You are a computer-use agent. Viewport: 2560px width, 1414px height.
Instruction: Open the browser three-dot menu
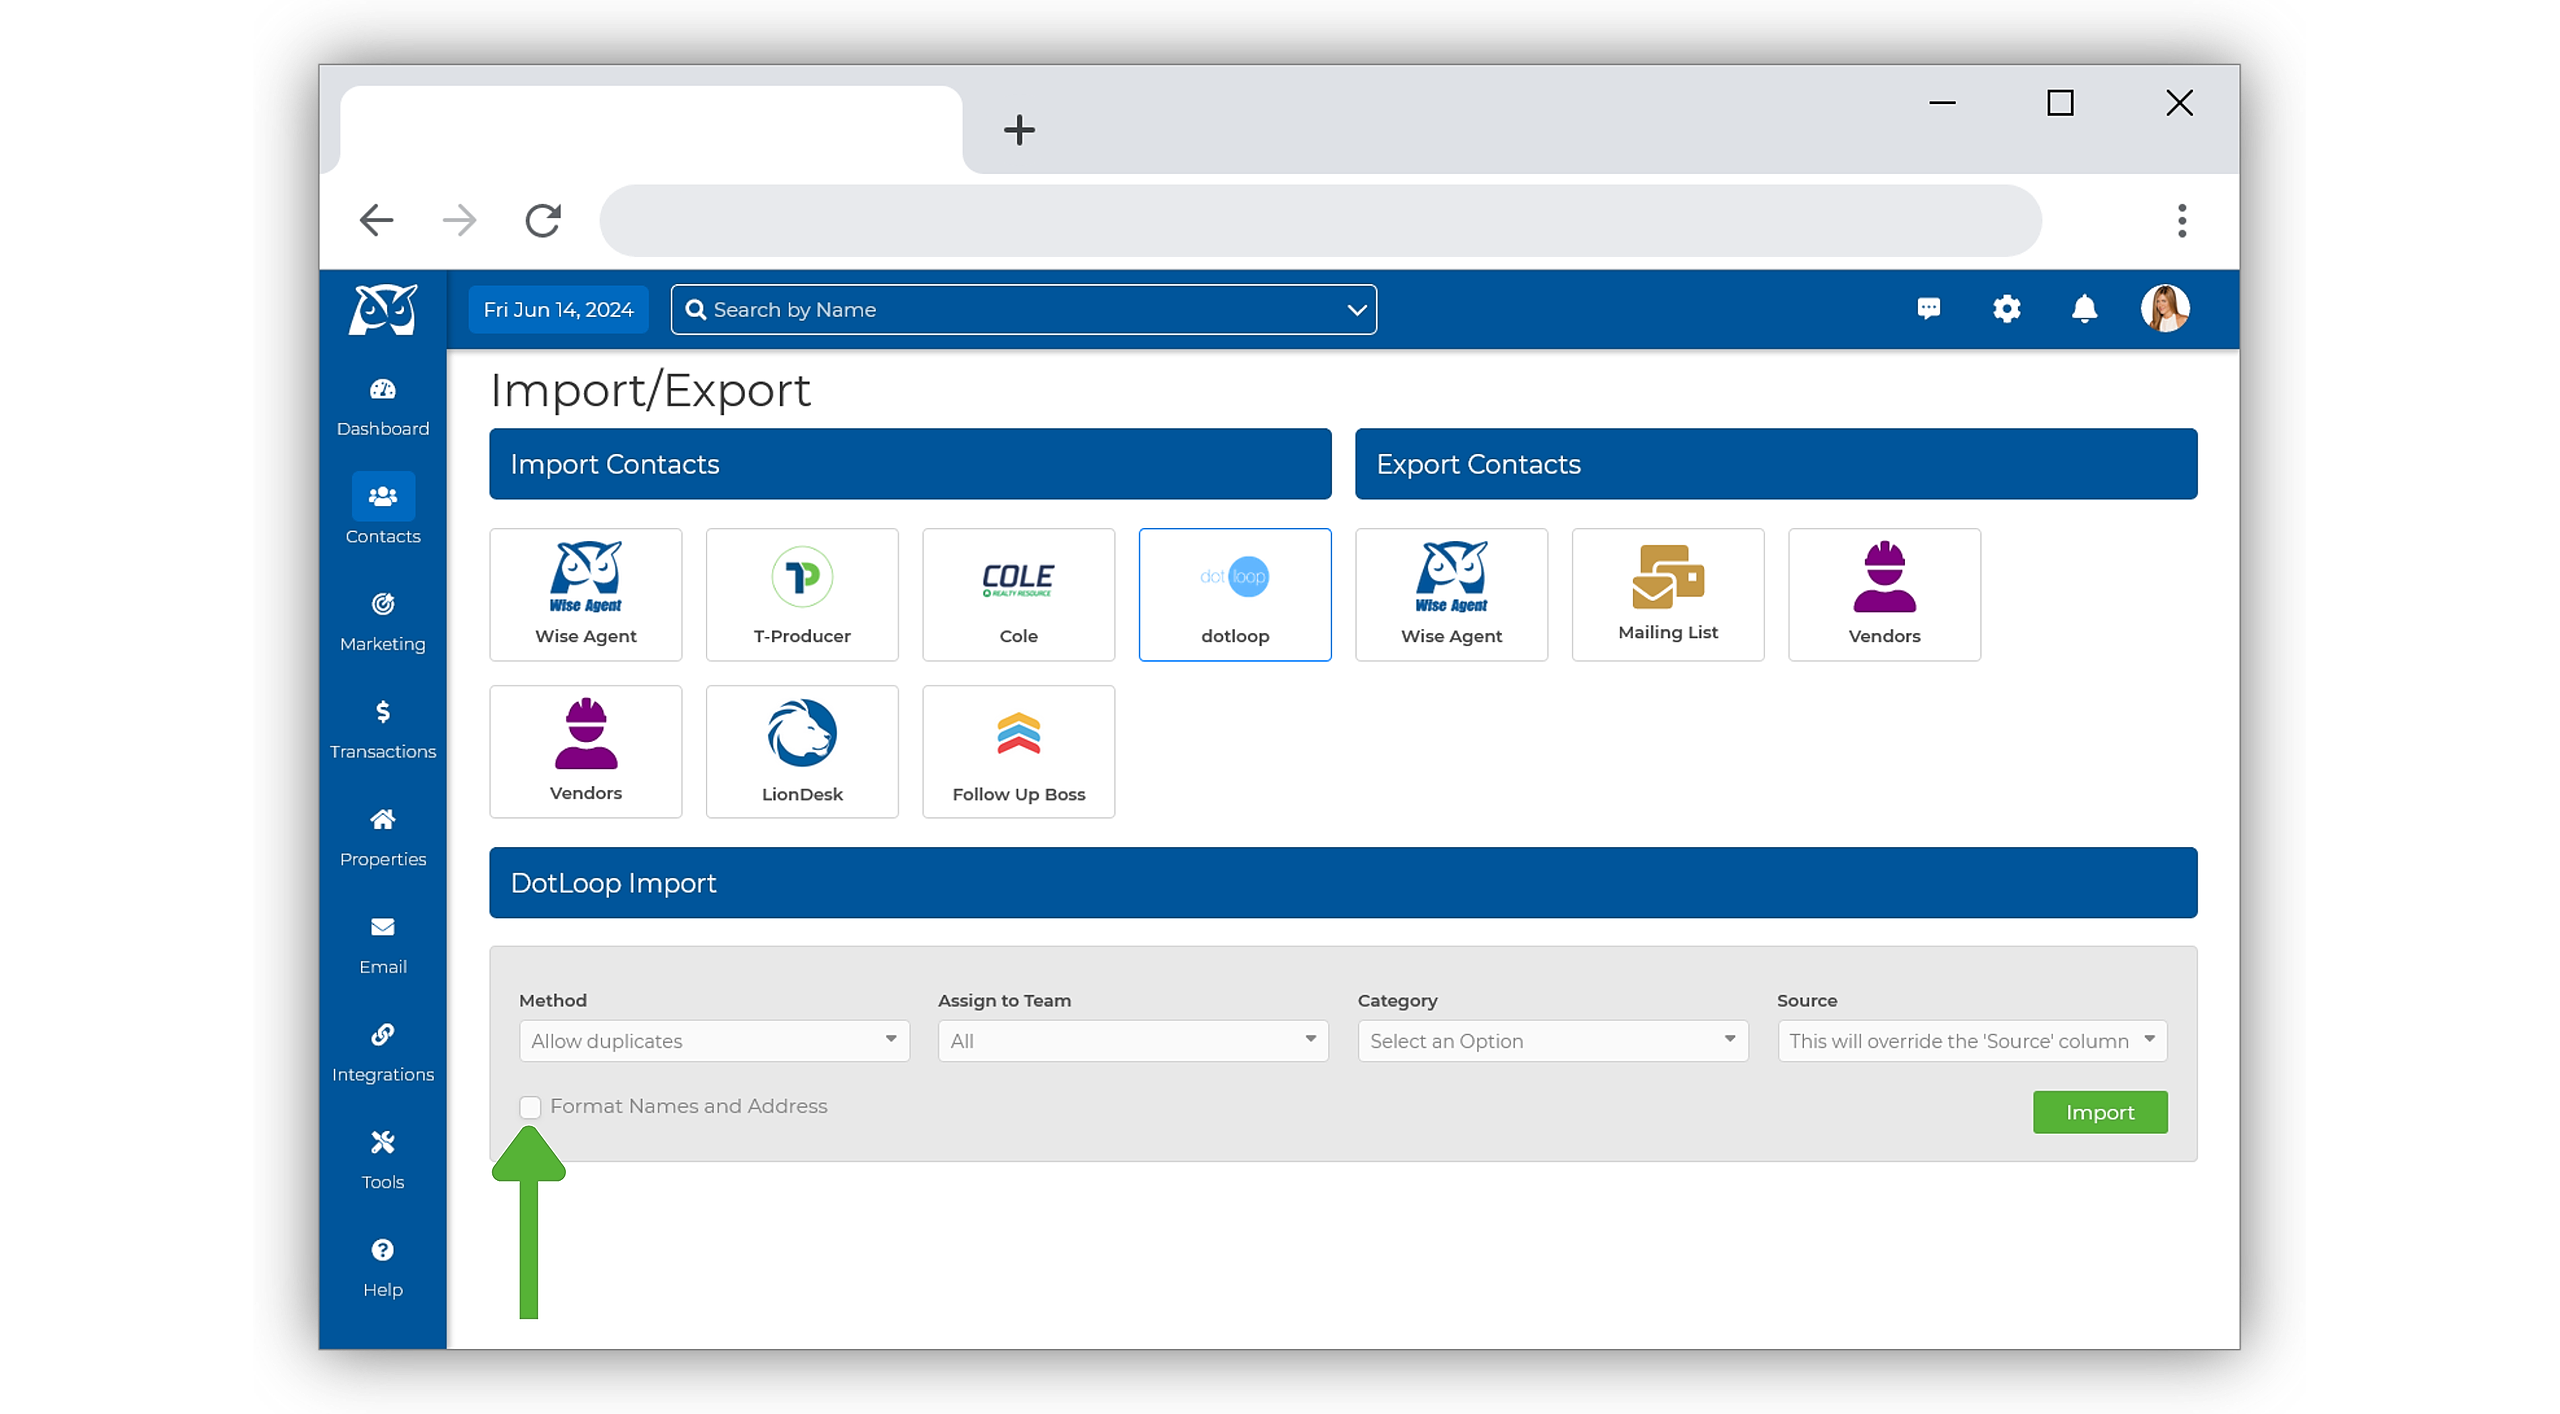pos(2182,220)
